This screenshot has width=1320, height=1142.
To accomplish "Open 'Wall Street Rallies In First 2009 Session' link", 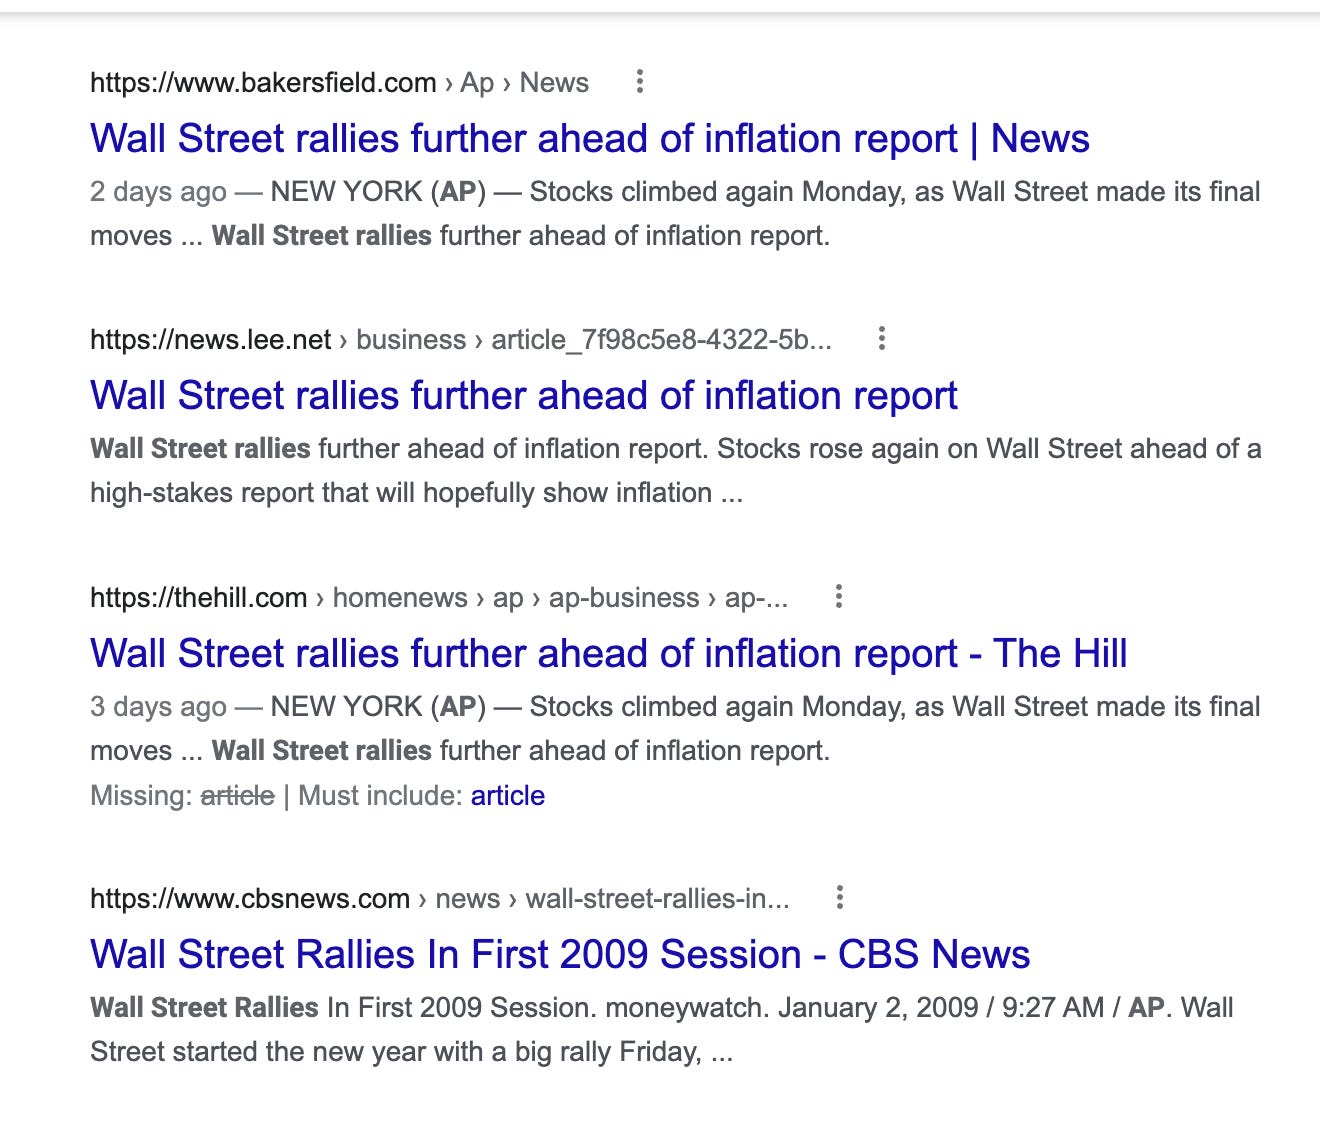I will pos(560,954).
